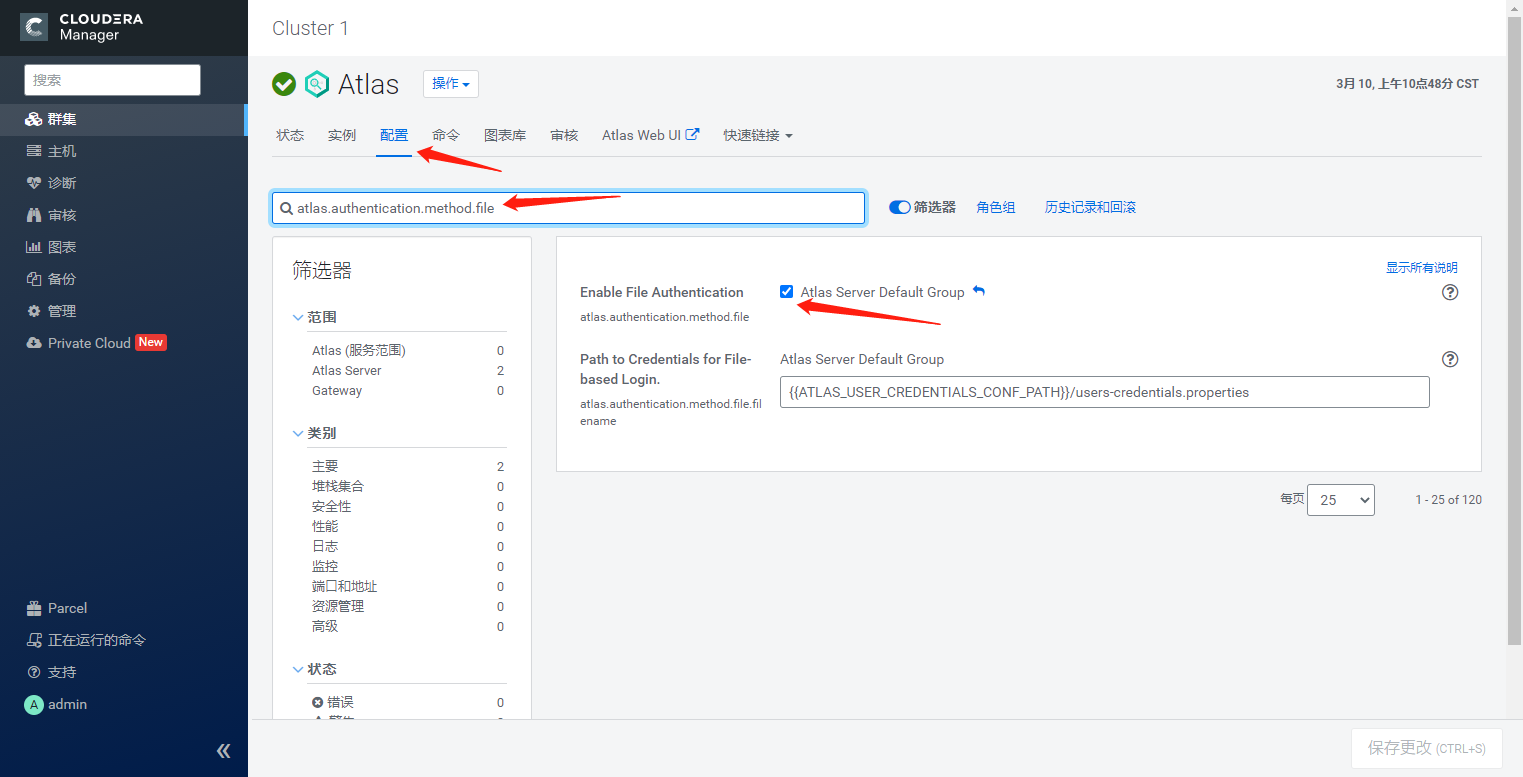Click the New badge next to Private Cloud
The height and width of the screenshot is (777, 1523).
point(151,342)
